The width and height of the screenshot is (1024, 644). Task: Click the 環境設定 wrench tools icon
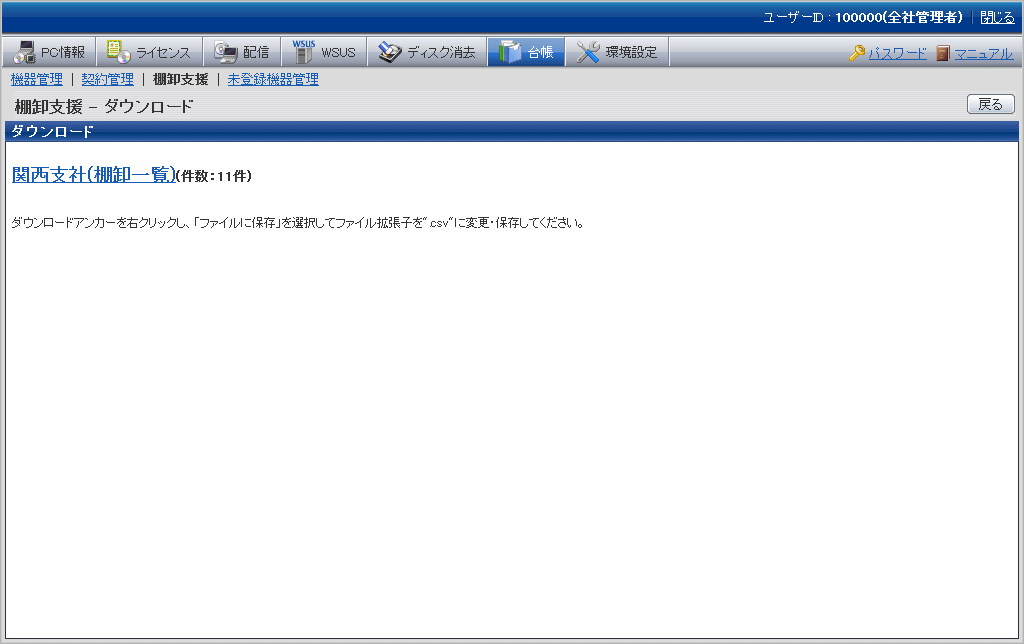click(588, 53)
